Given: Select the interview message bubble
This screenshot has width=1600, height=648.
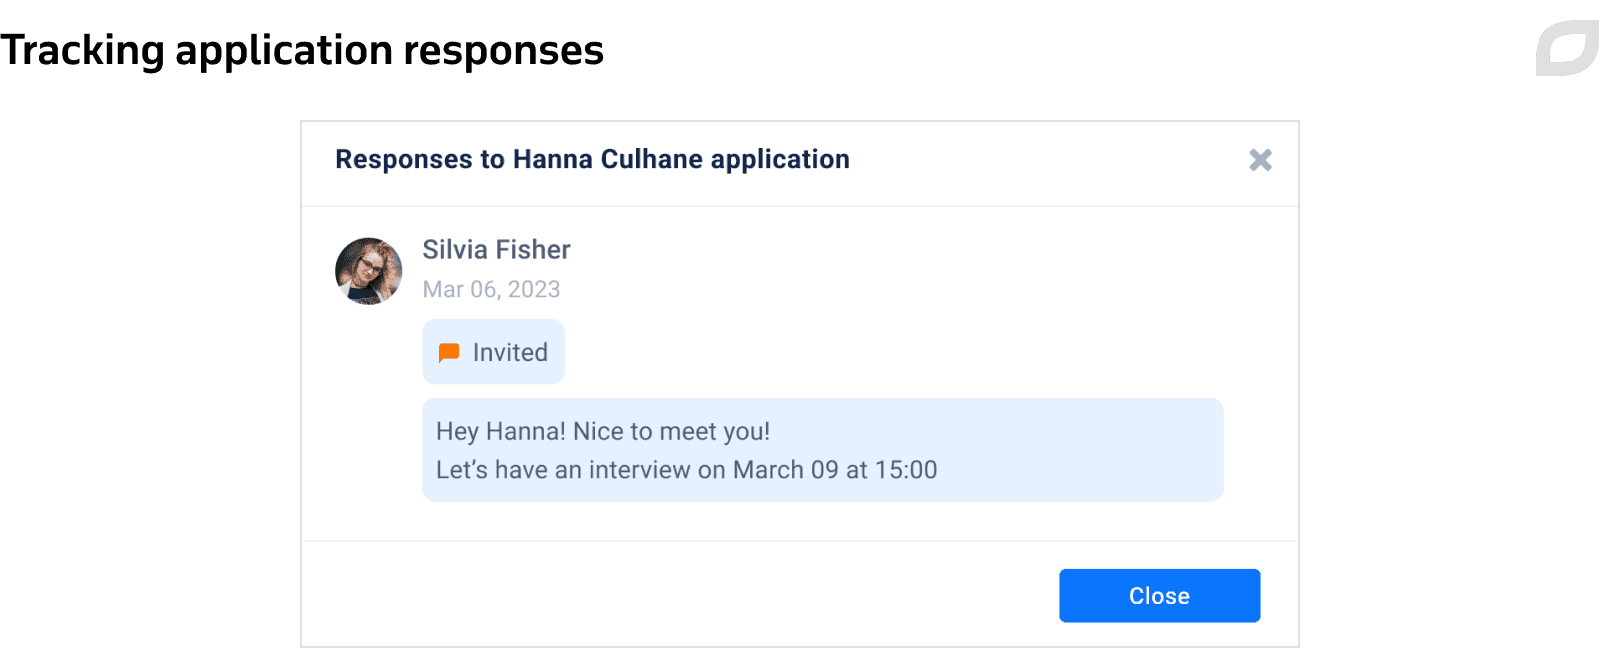Looking at the screenshot, I should [x=822, y=450].
